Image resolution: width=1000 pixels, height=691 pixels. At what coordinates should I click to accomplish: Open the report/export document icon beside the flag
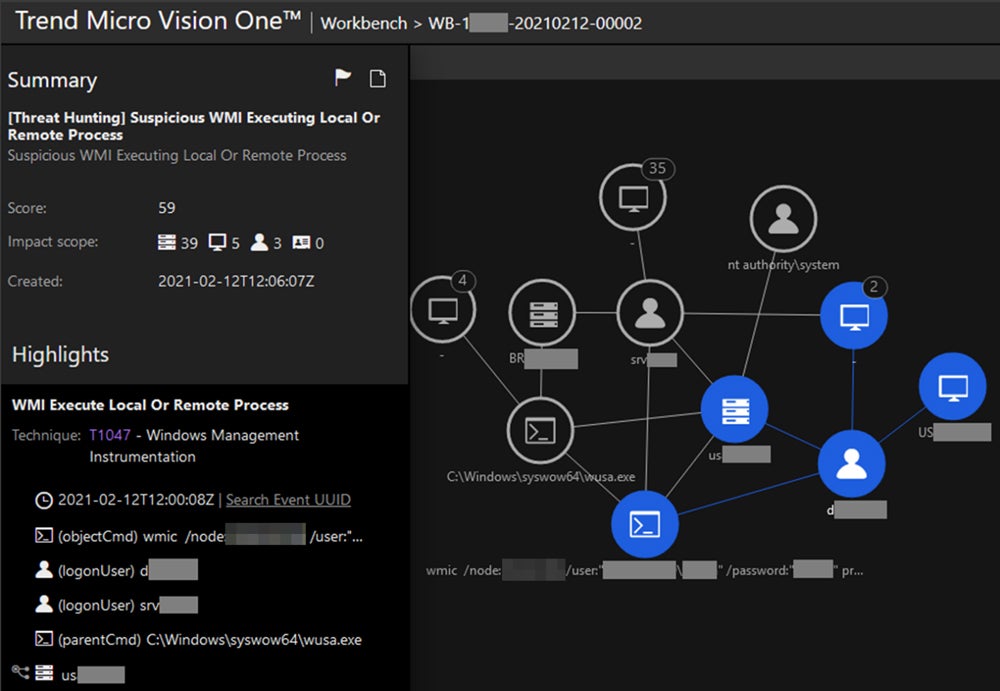click(377, 77)
